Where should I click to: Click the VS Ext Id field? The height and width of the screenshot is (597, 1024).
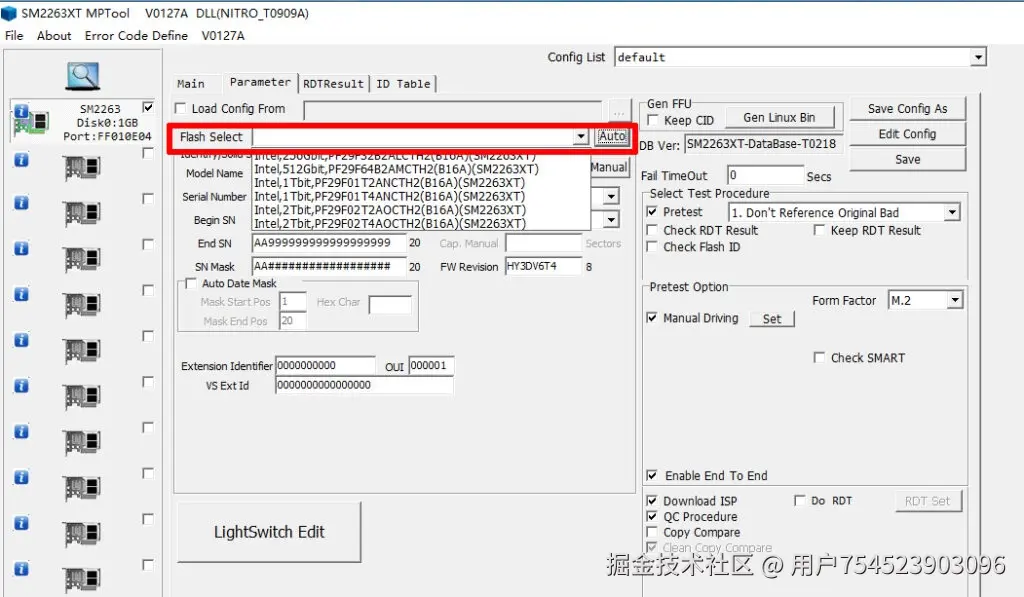tap(364, 385)
